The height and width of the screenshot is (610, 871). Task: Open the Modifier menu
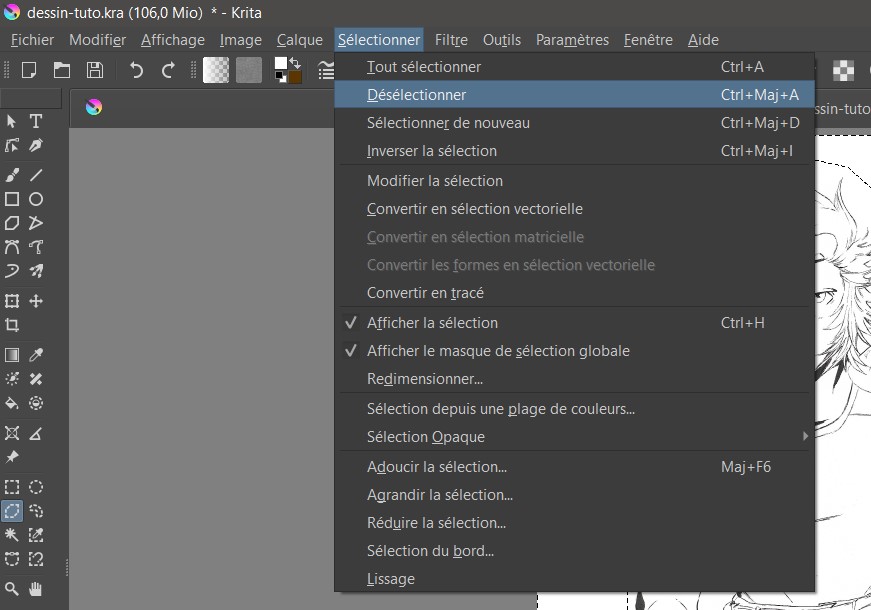tap(97, 40)
